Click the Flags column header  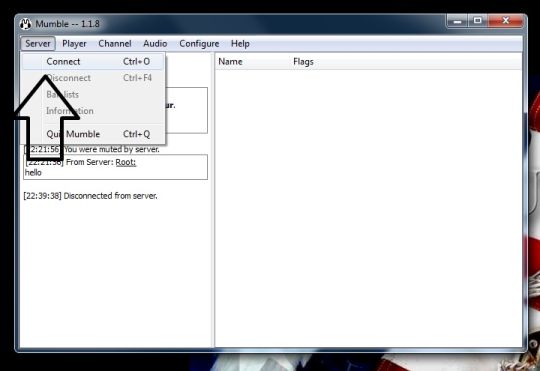click(303, 62)
